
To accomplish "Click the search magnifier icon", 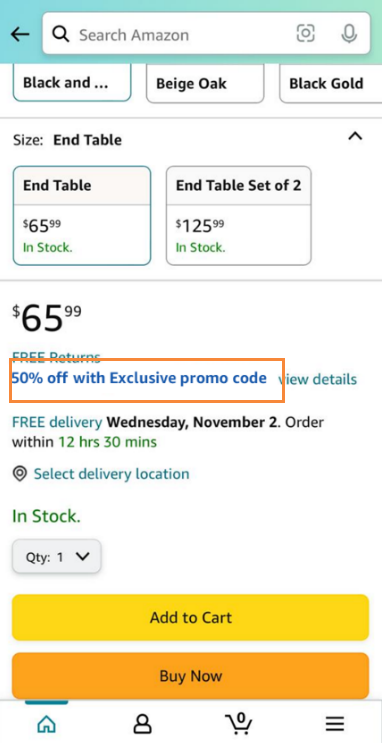I will pos(61,34).
